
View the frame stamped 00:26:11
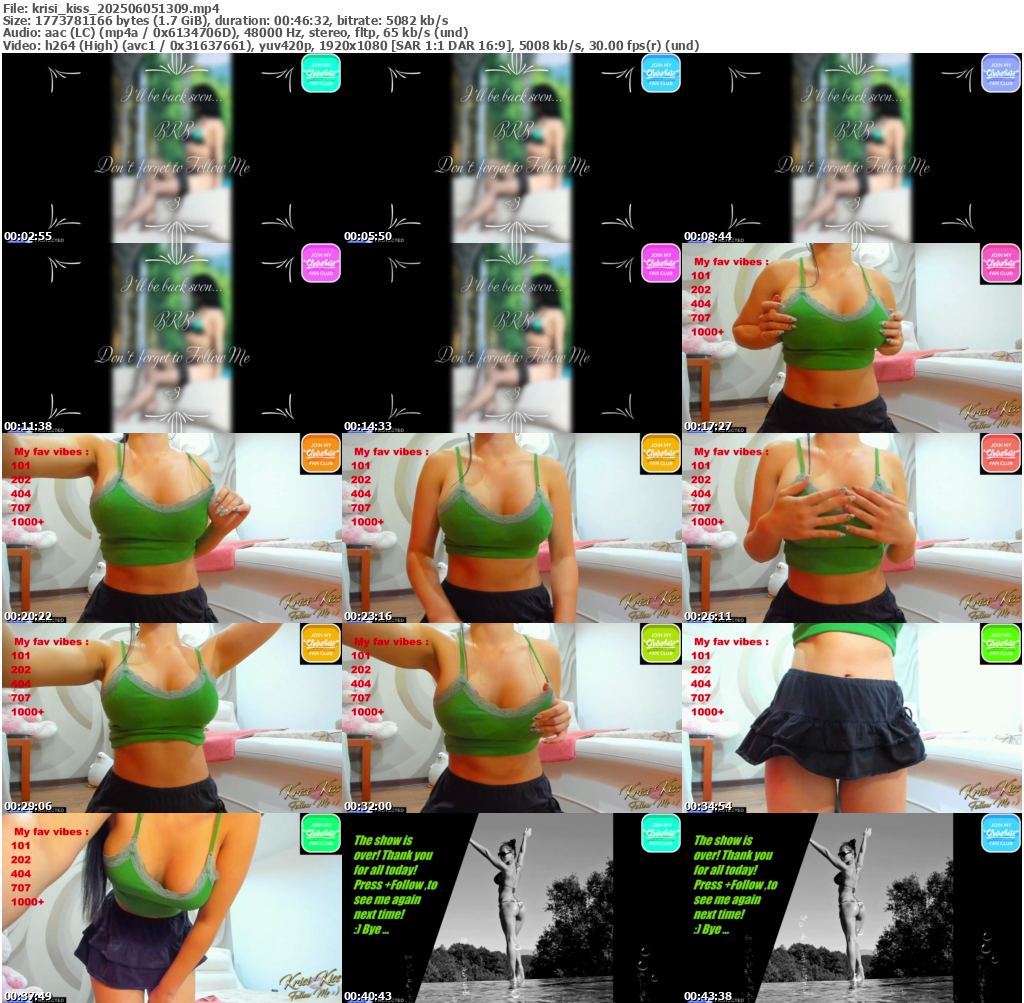[x=852, y=528]
